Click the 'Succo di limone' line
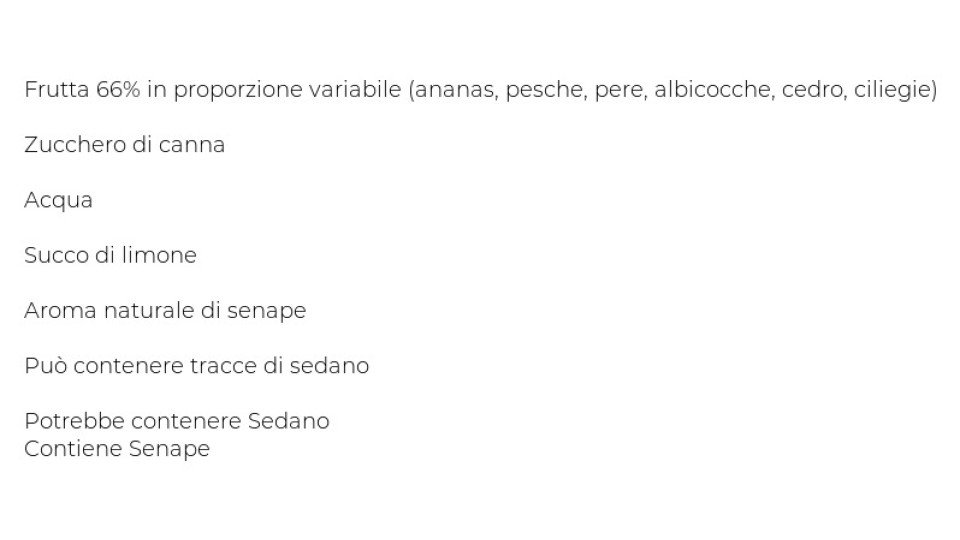 click(110, 255)
